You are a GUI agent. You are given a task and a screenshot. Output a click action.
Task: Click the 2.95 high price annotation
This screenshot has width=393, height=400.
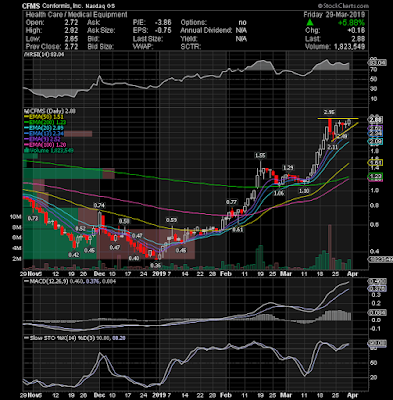(329, 112)
